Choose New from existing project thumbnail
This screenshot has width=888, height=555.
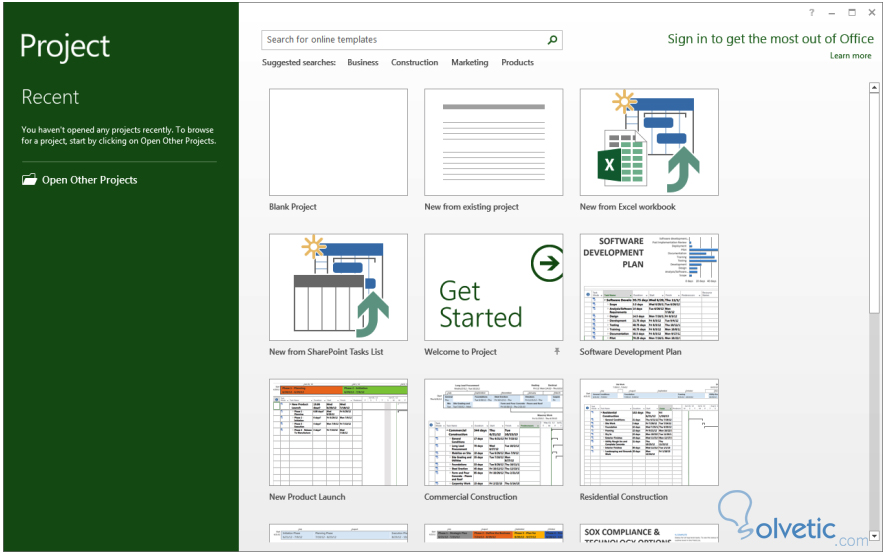click(x=494, y=142)
